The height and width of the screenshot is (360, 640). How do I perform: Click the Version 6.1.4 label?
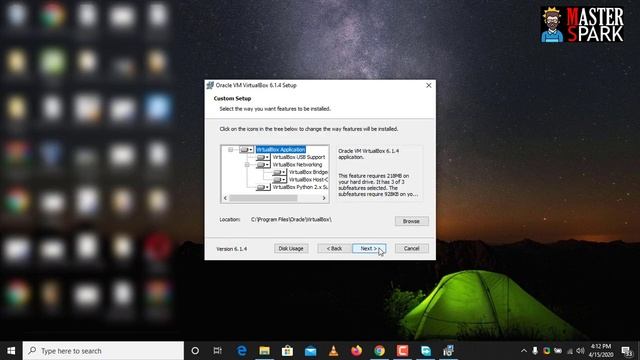click(231, 249)
